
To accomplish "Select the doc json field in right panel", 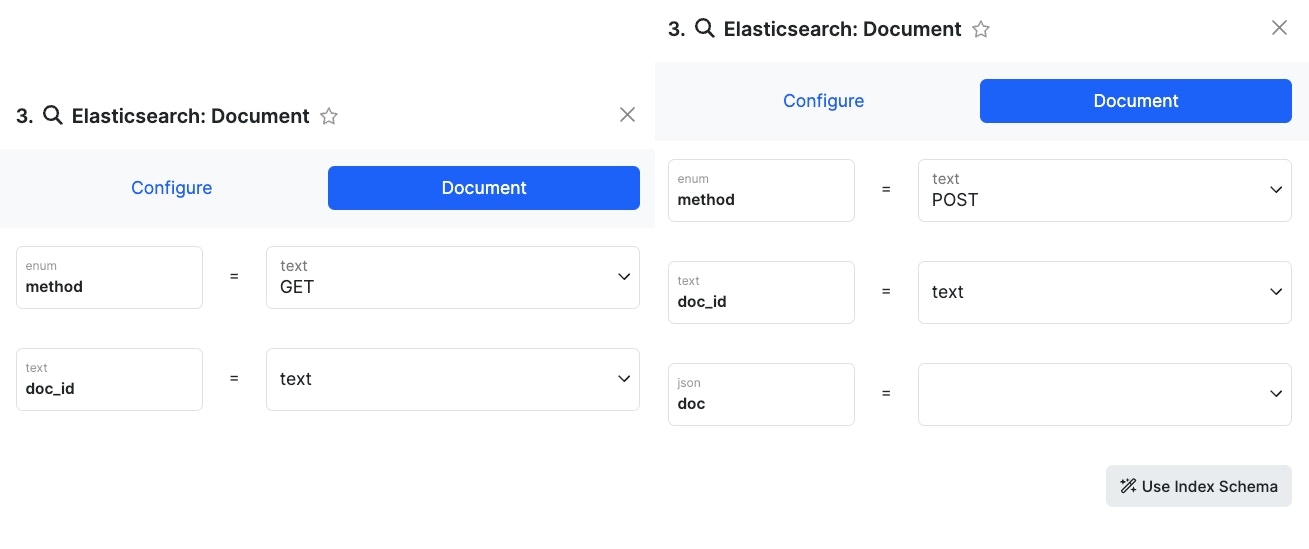I will coord(761,394).
